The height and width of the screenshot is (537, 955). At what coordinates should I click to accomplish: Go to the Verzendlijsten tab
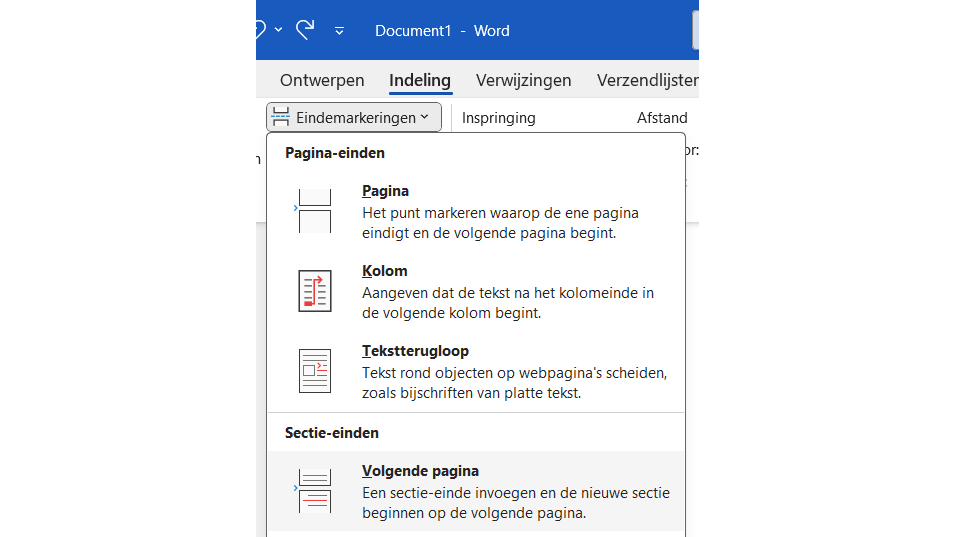(647, 80)
